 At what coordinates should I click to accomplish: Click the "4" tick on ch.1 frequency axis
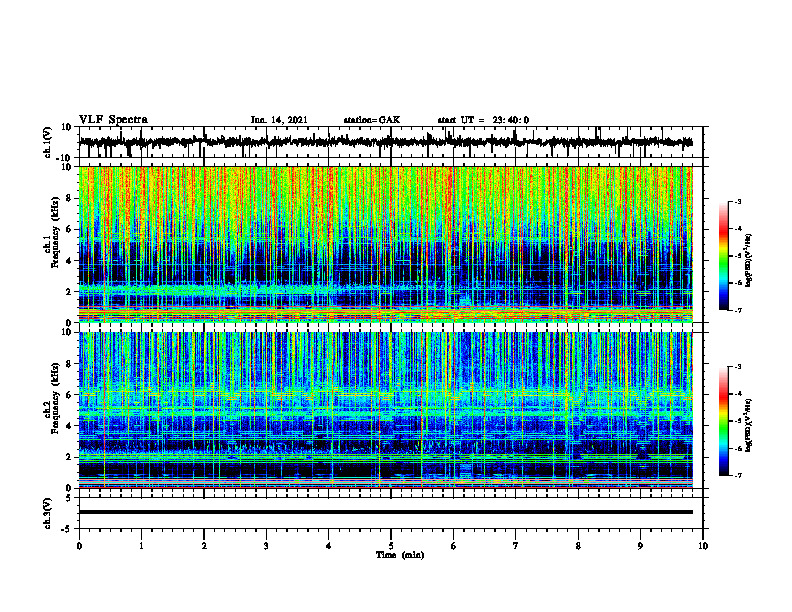click(70, 261)
